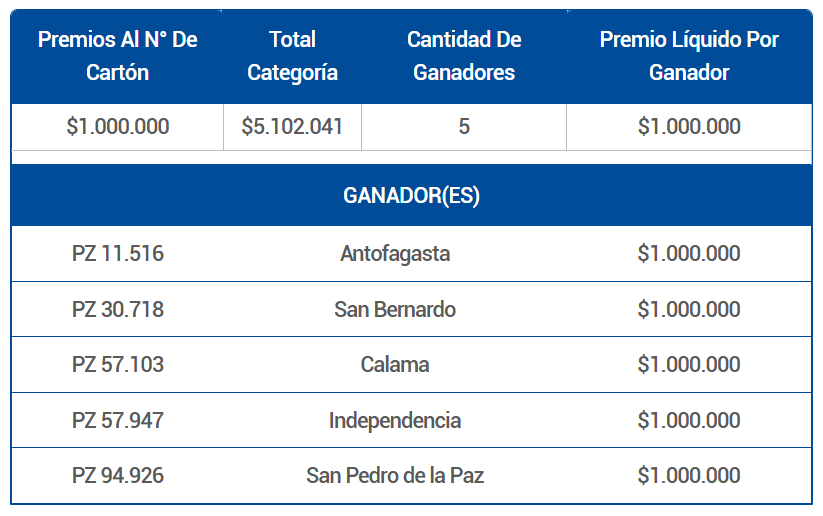
Task: Click the prize amount in the PZ 94.926 row
Action: tap(689, 476)
